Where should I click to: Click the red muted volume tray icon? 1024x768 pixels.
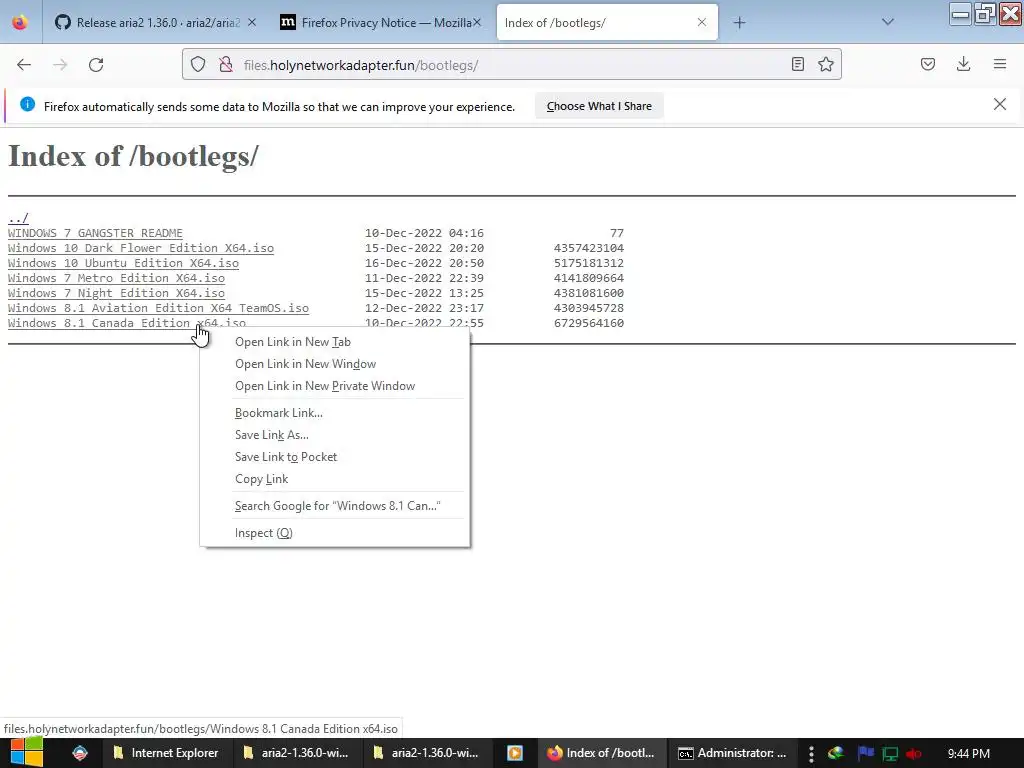click(x=914, y=754)
